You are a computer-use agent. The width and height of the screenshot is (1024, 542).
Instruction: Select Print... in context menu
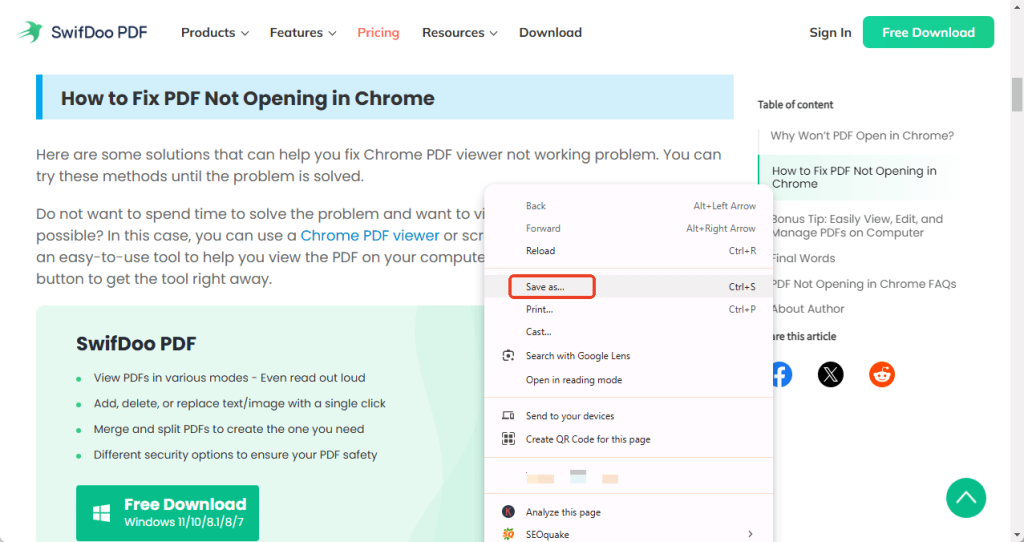pyautogui.click(x=629, y=310)
